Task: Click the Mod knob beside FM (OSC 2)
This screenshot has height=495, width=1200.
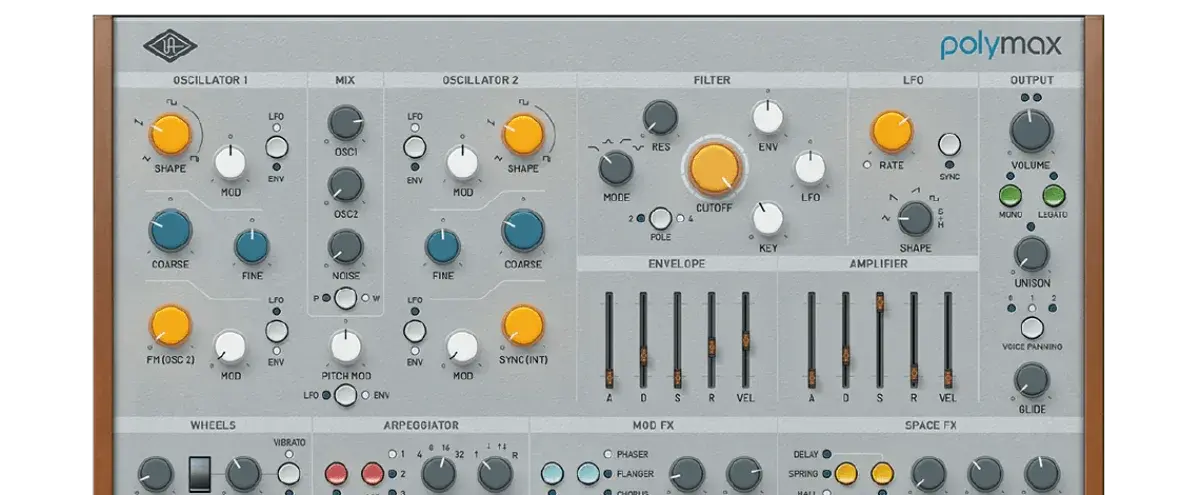Action: (x=229, y=346)
